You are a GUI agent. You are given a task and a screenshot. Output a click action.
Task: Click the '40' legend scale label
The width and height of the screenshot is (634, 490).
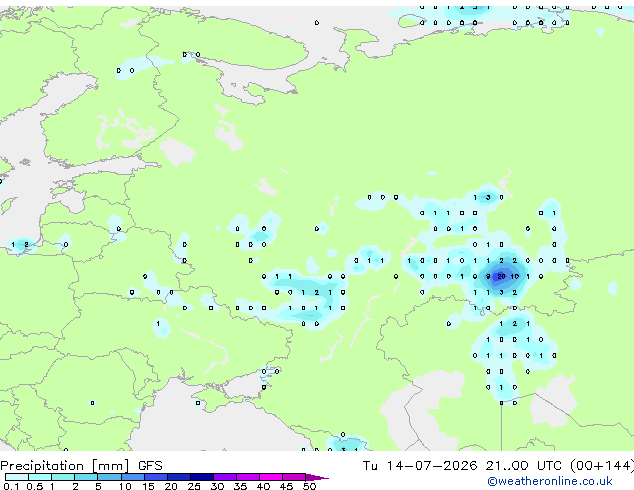[263, 486]
